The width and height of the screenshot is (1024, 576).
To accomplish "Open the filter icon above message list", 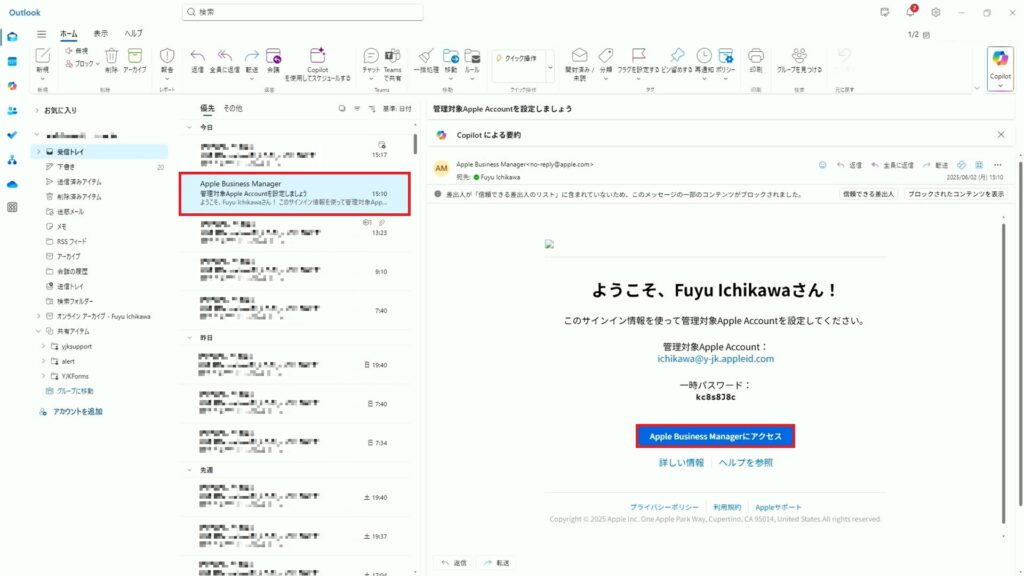I will click(x=357, y=108).
